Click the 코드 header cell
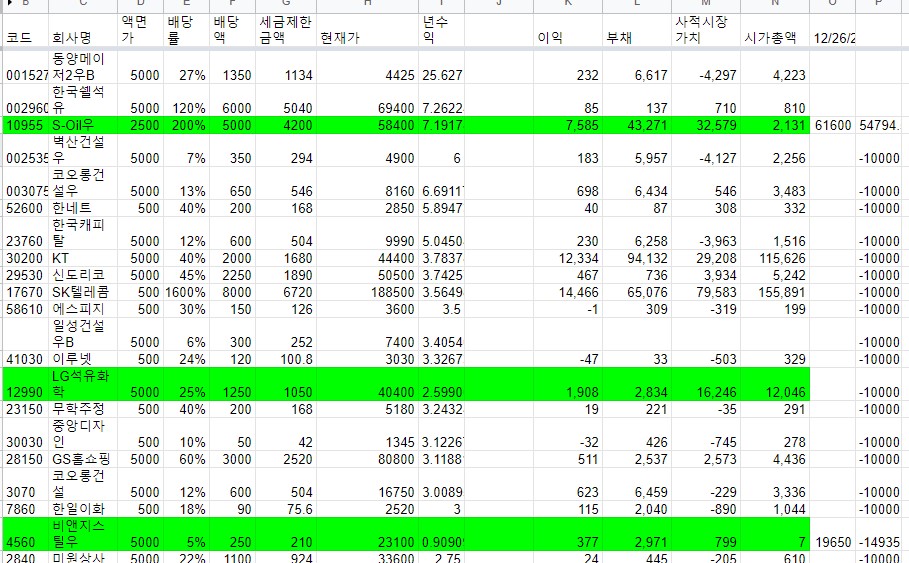This screenshot has width=909, height=563. [x=26, y=30]
